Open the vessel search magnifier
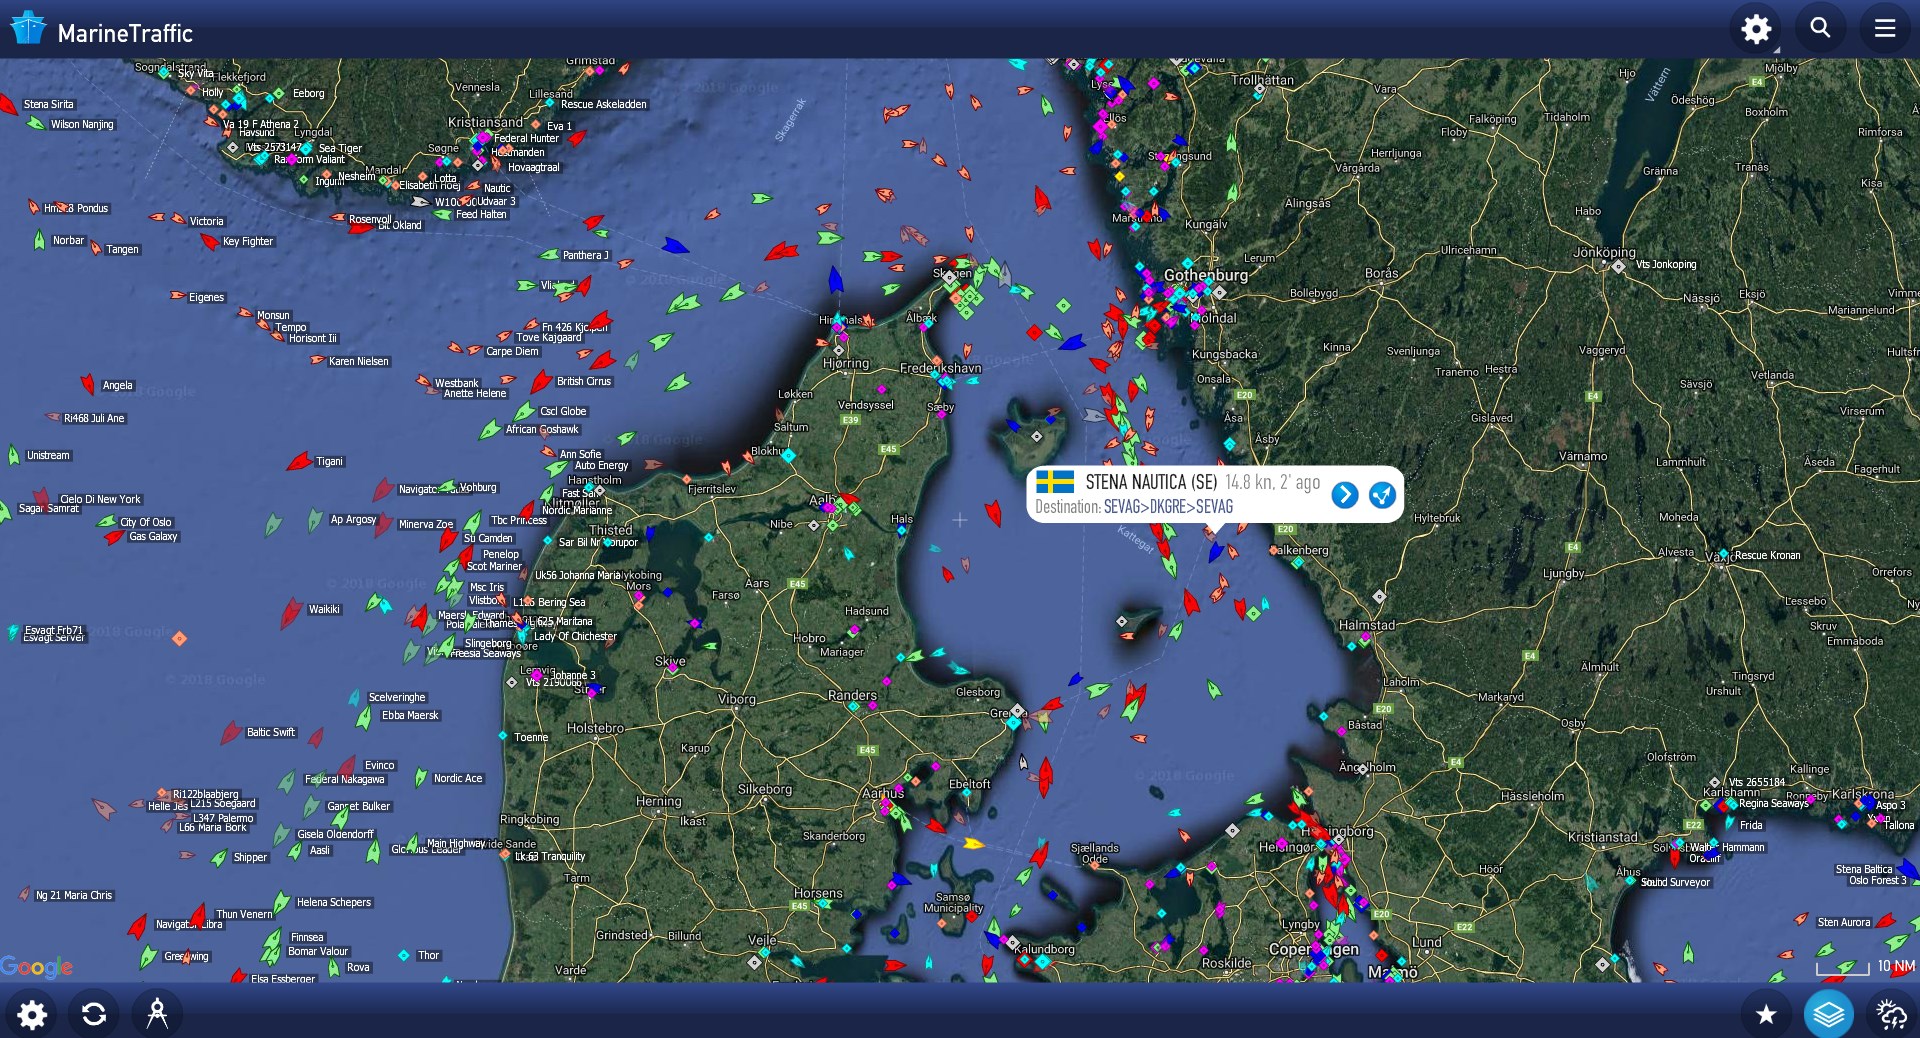This screenshot has width=1920, height=1038. [1820, 29]
